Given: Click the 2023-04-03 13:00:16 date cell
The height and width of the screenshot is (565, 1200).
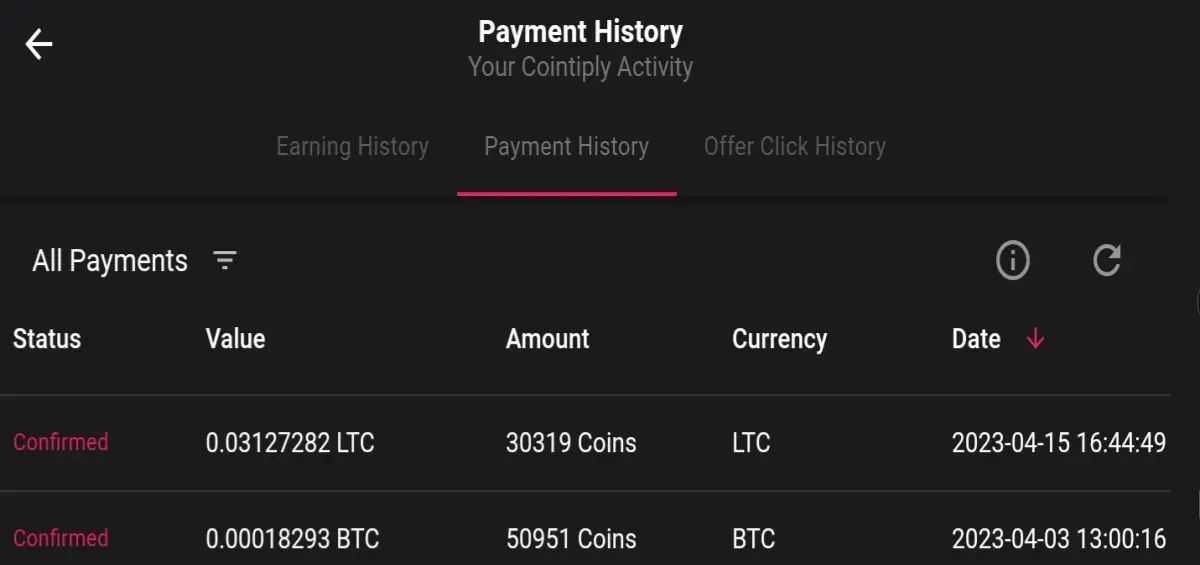Looking at the screenshot, I should pos(1059,539).
